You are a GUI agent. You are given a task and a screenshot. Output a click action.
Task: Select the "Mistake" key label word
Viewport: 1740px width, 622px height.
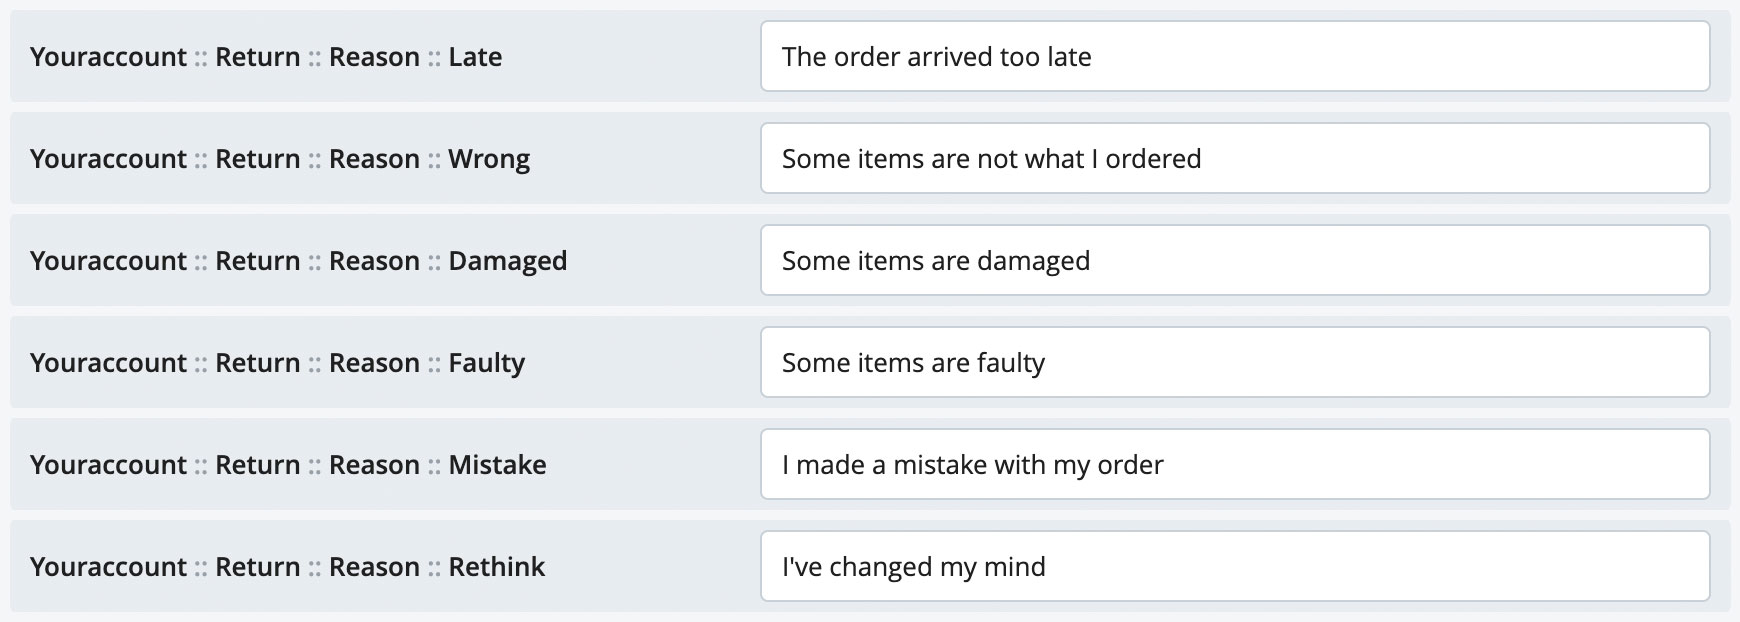tap(497, 465)
